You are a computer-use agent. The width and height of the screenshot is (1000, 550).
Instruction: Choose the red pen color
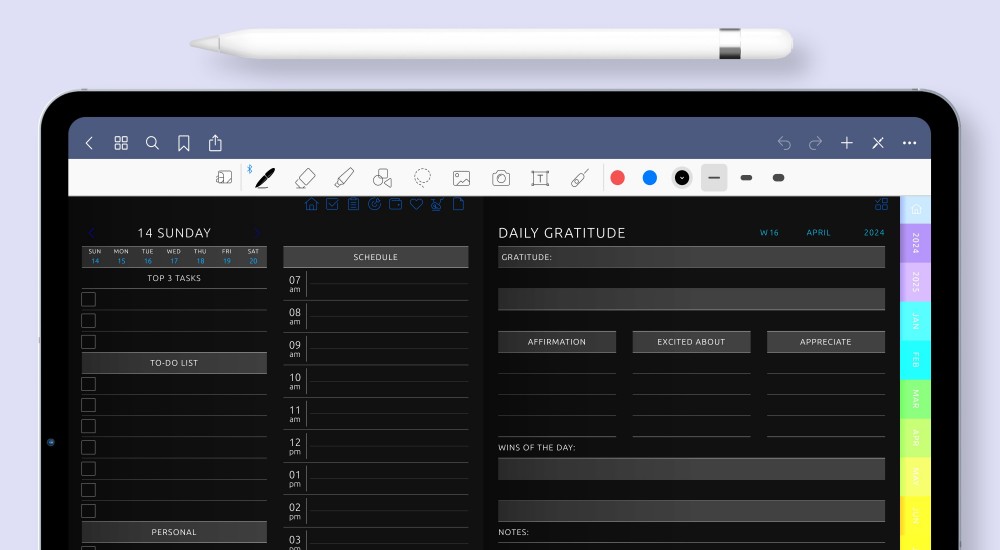617,178
